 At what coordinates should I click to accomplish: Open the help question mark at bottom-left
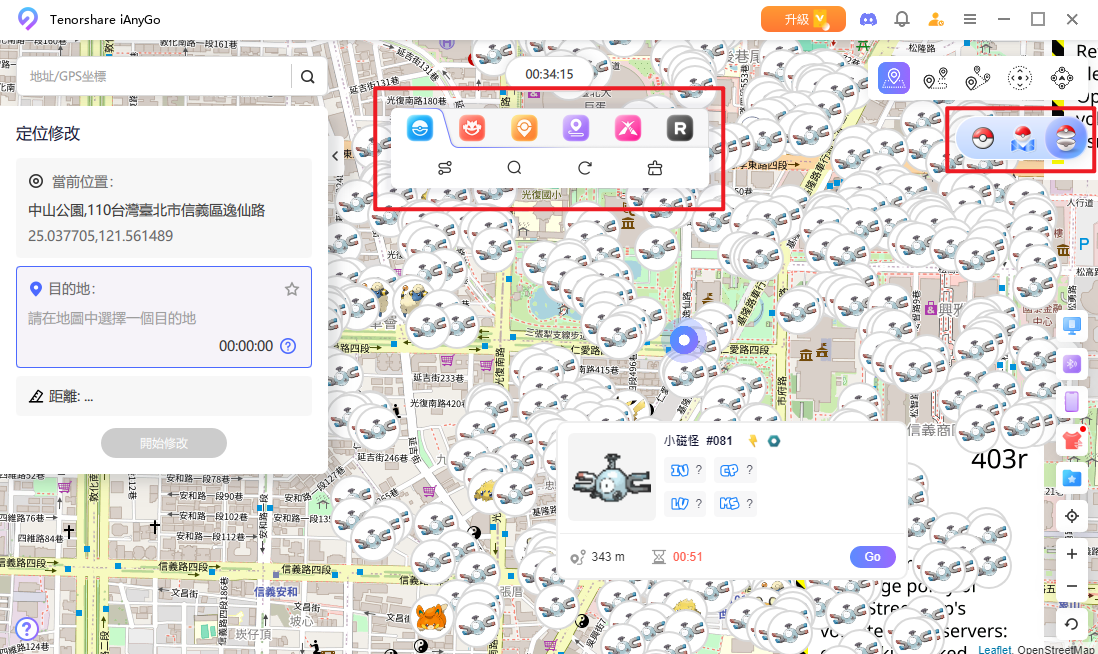(27, 629)
